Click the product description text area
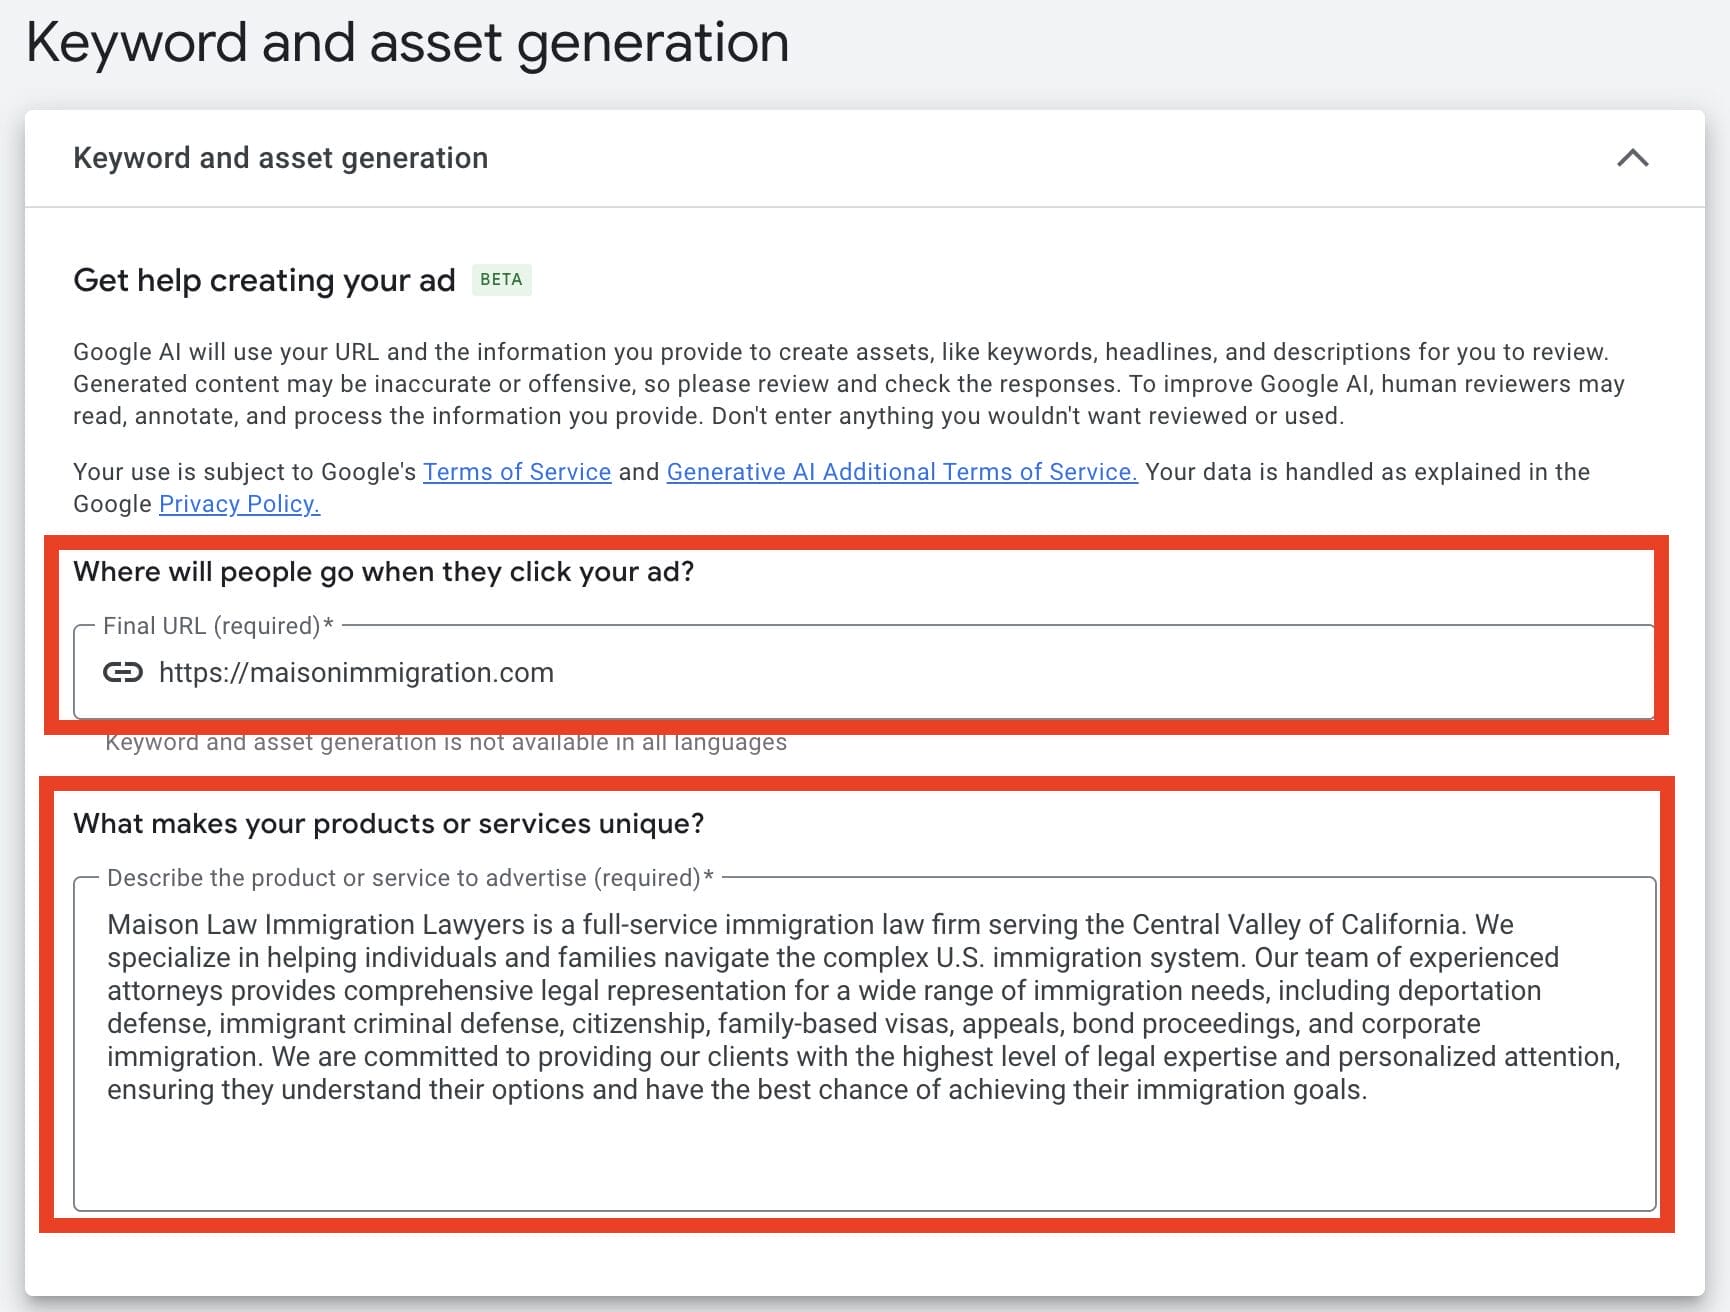Image resolution: width=1730 pixels, height=1312 pixels. [864, 1044]
